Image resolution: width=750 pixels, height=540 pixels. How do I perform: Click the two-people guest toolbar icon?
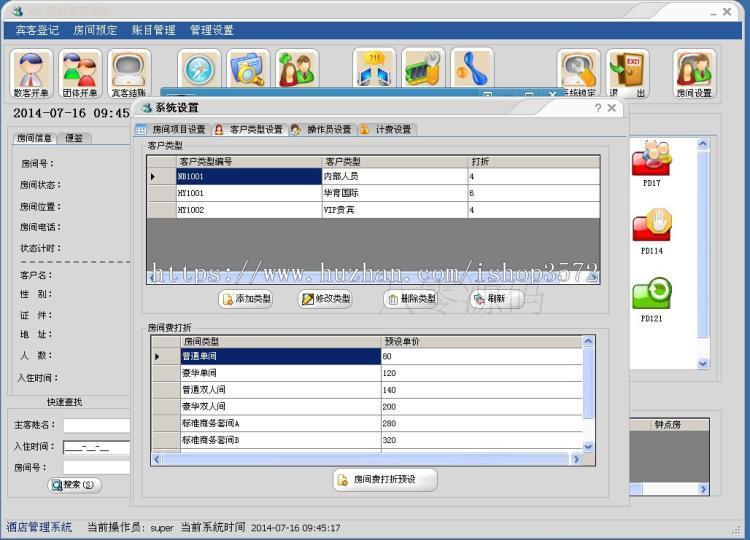click(297, 69)
